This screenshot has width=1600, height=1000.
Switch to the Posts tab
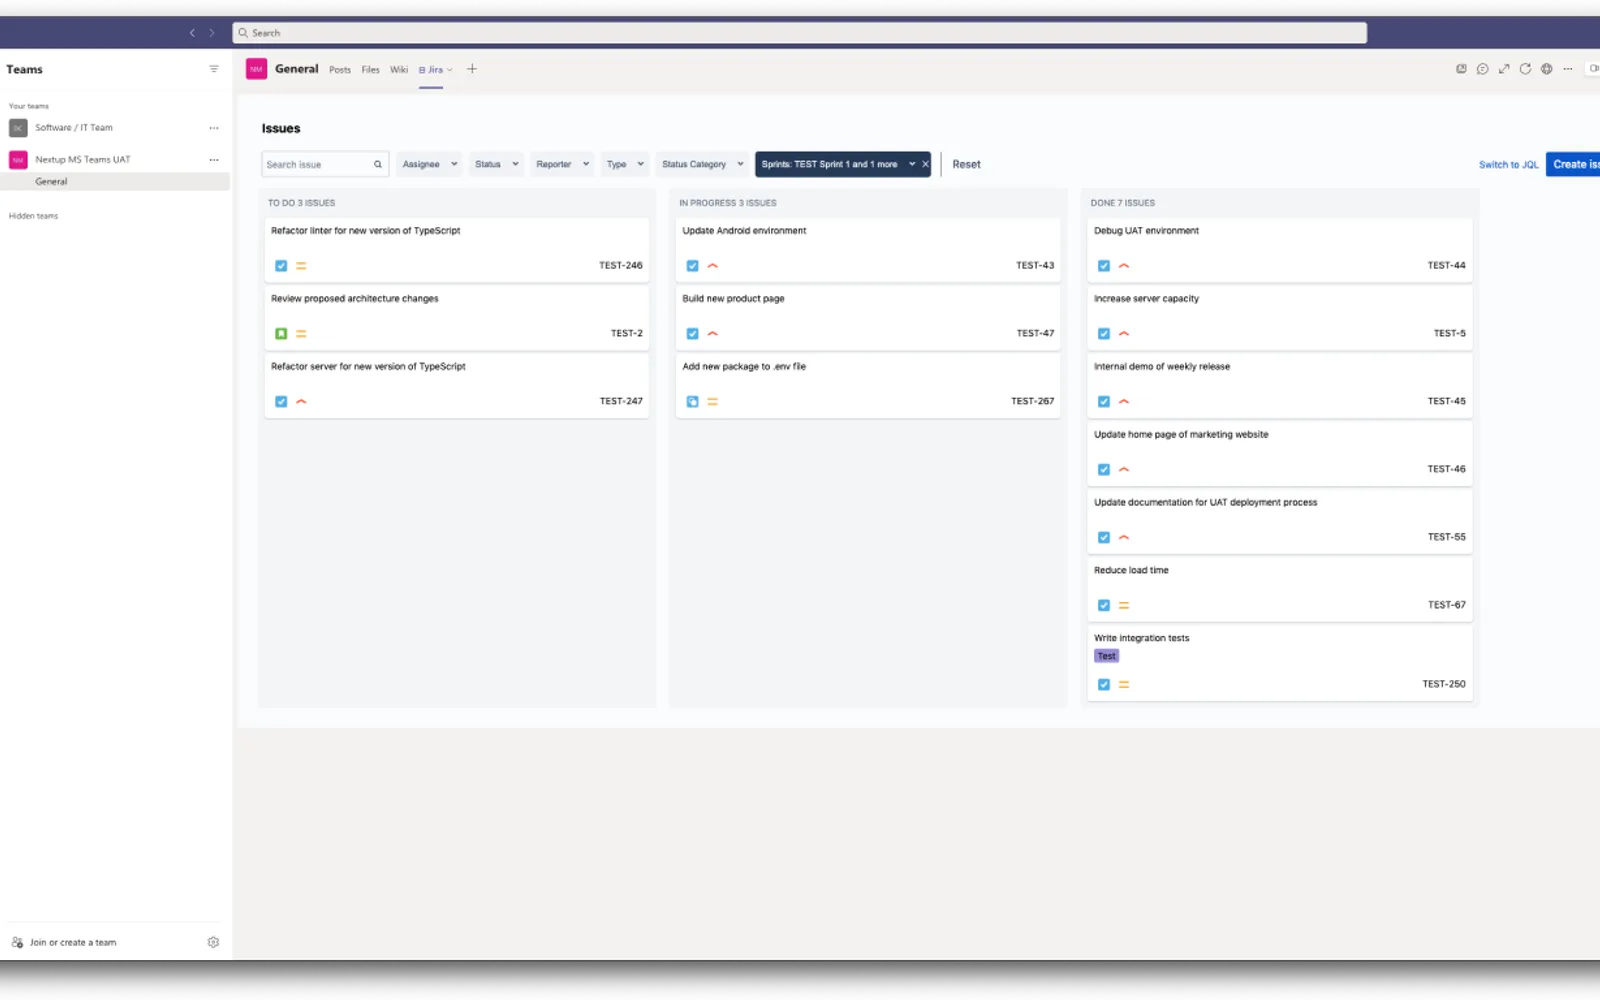(x=340, y=70)
